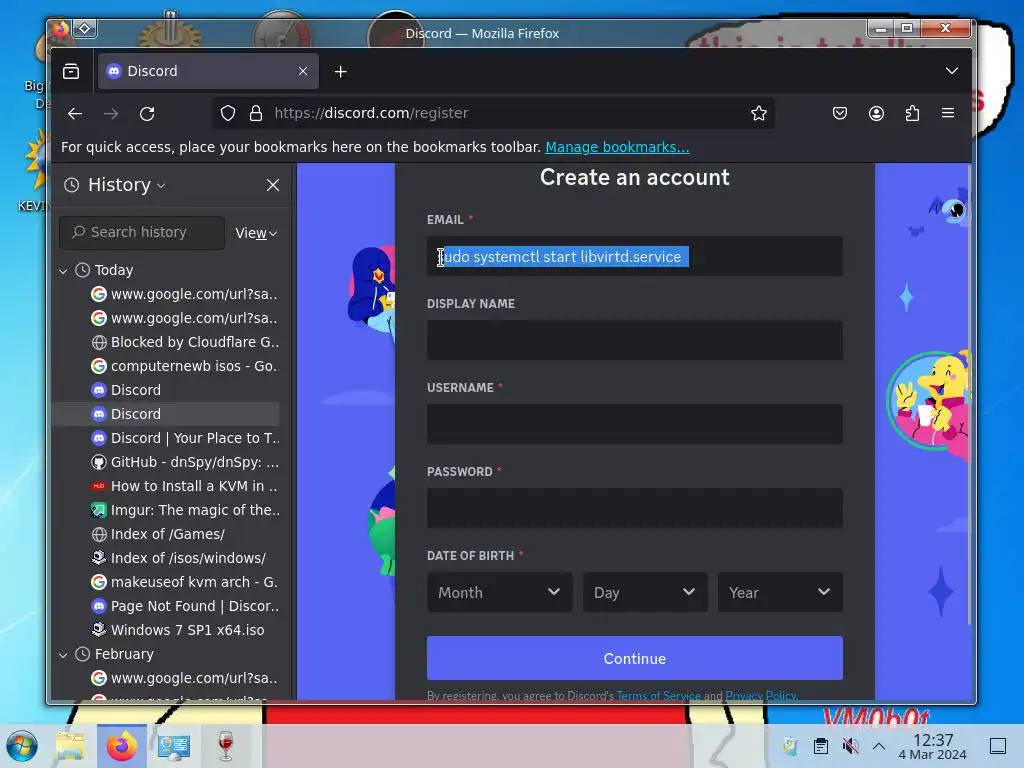Open the control panel taskbar icon
Viewport: 1024px width, 768px height.
tap(174, 746)
